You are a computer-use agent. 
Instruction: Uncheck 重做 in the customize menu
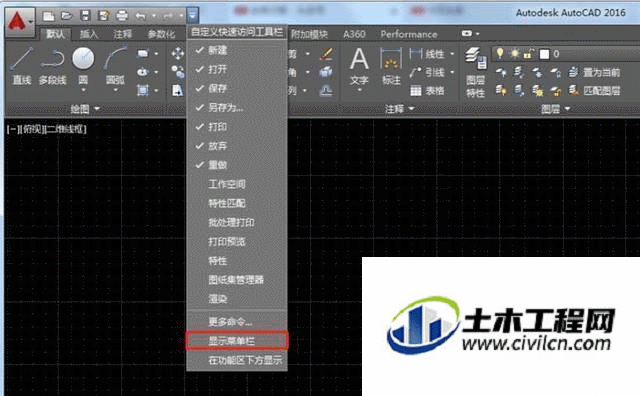(237, 165)
